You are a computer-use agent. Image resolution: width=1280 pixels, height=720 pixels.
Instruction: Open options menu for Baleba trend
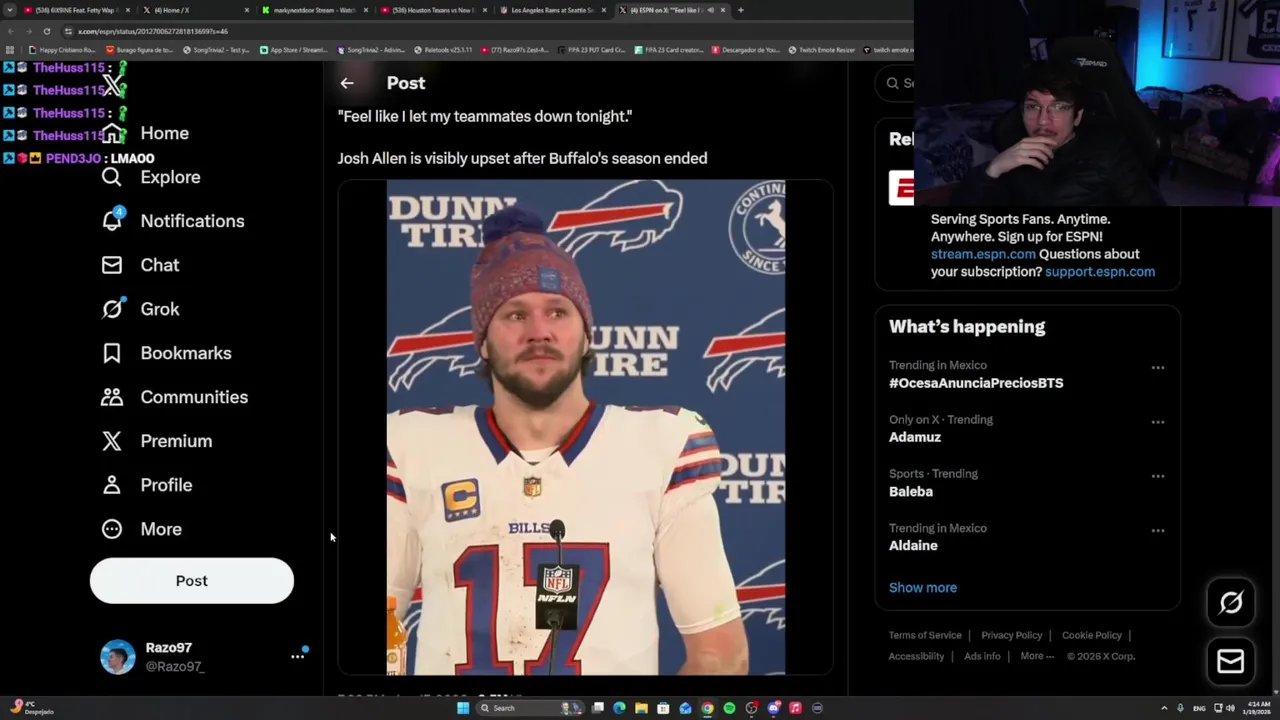(x=1157, y=476)
